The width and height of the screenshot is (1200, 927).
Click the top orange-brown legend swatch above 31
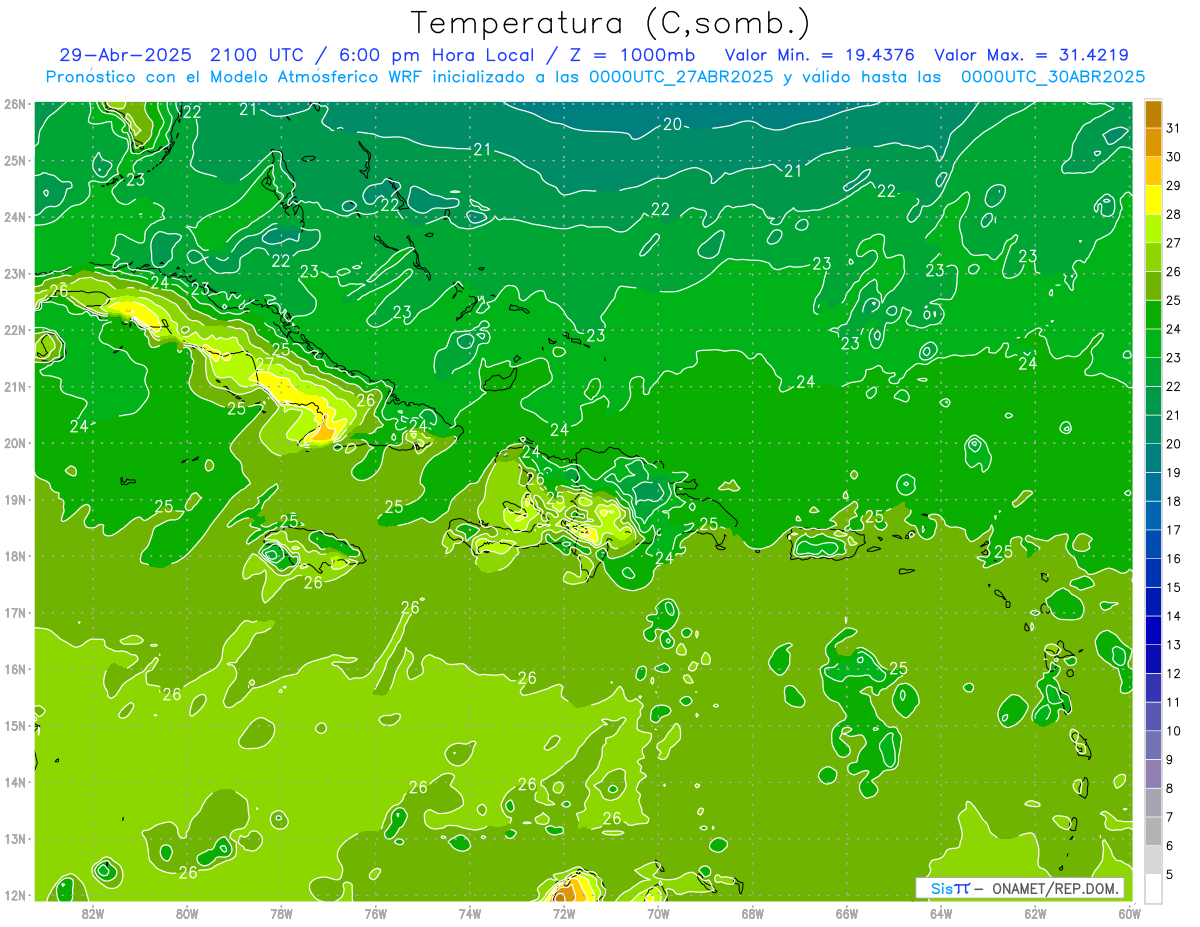(x=1153, y=114)
